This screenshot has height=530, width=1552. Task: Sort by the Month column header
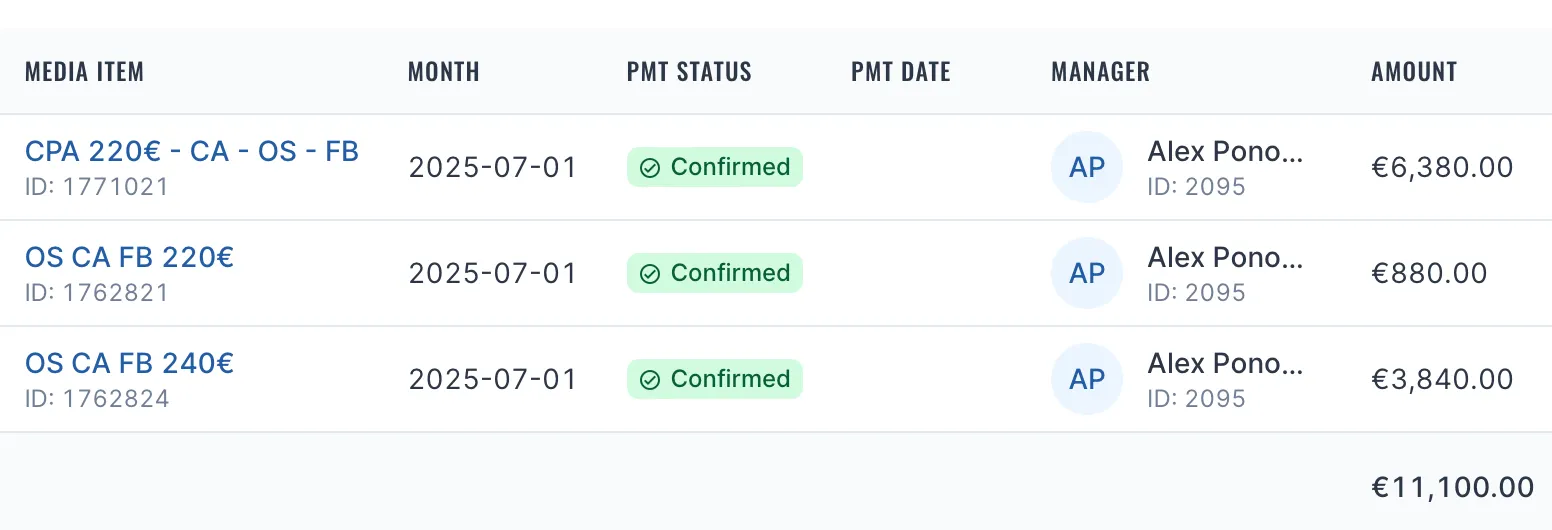pos(444,72)
